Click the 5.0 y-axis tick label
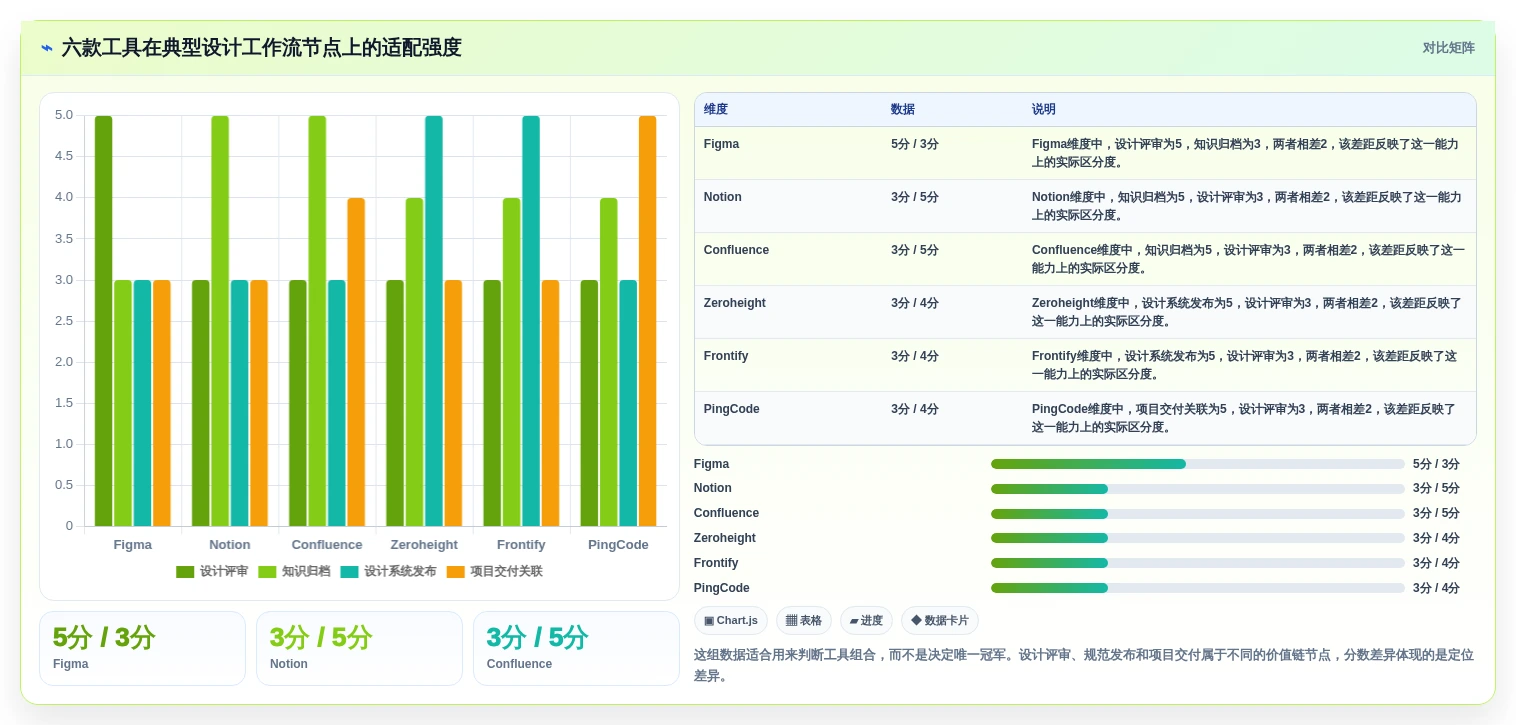Screen dimensions: 1516x725 [64, 115]
